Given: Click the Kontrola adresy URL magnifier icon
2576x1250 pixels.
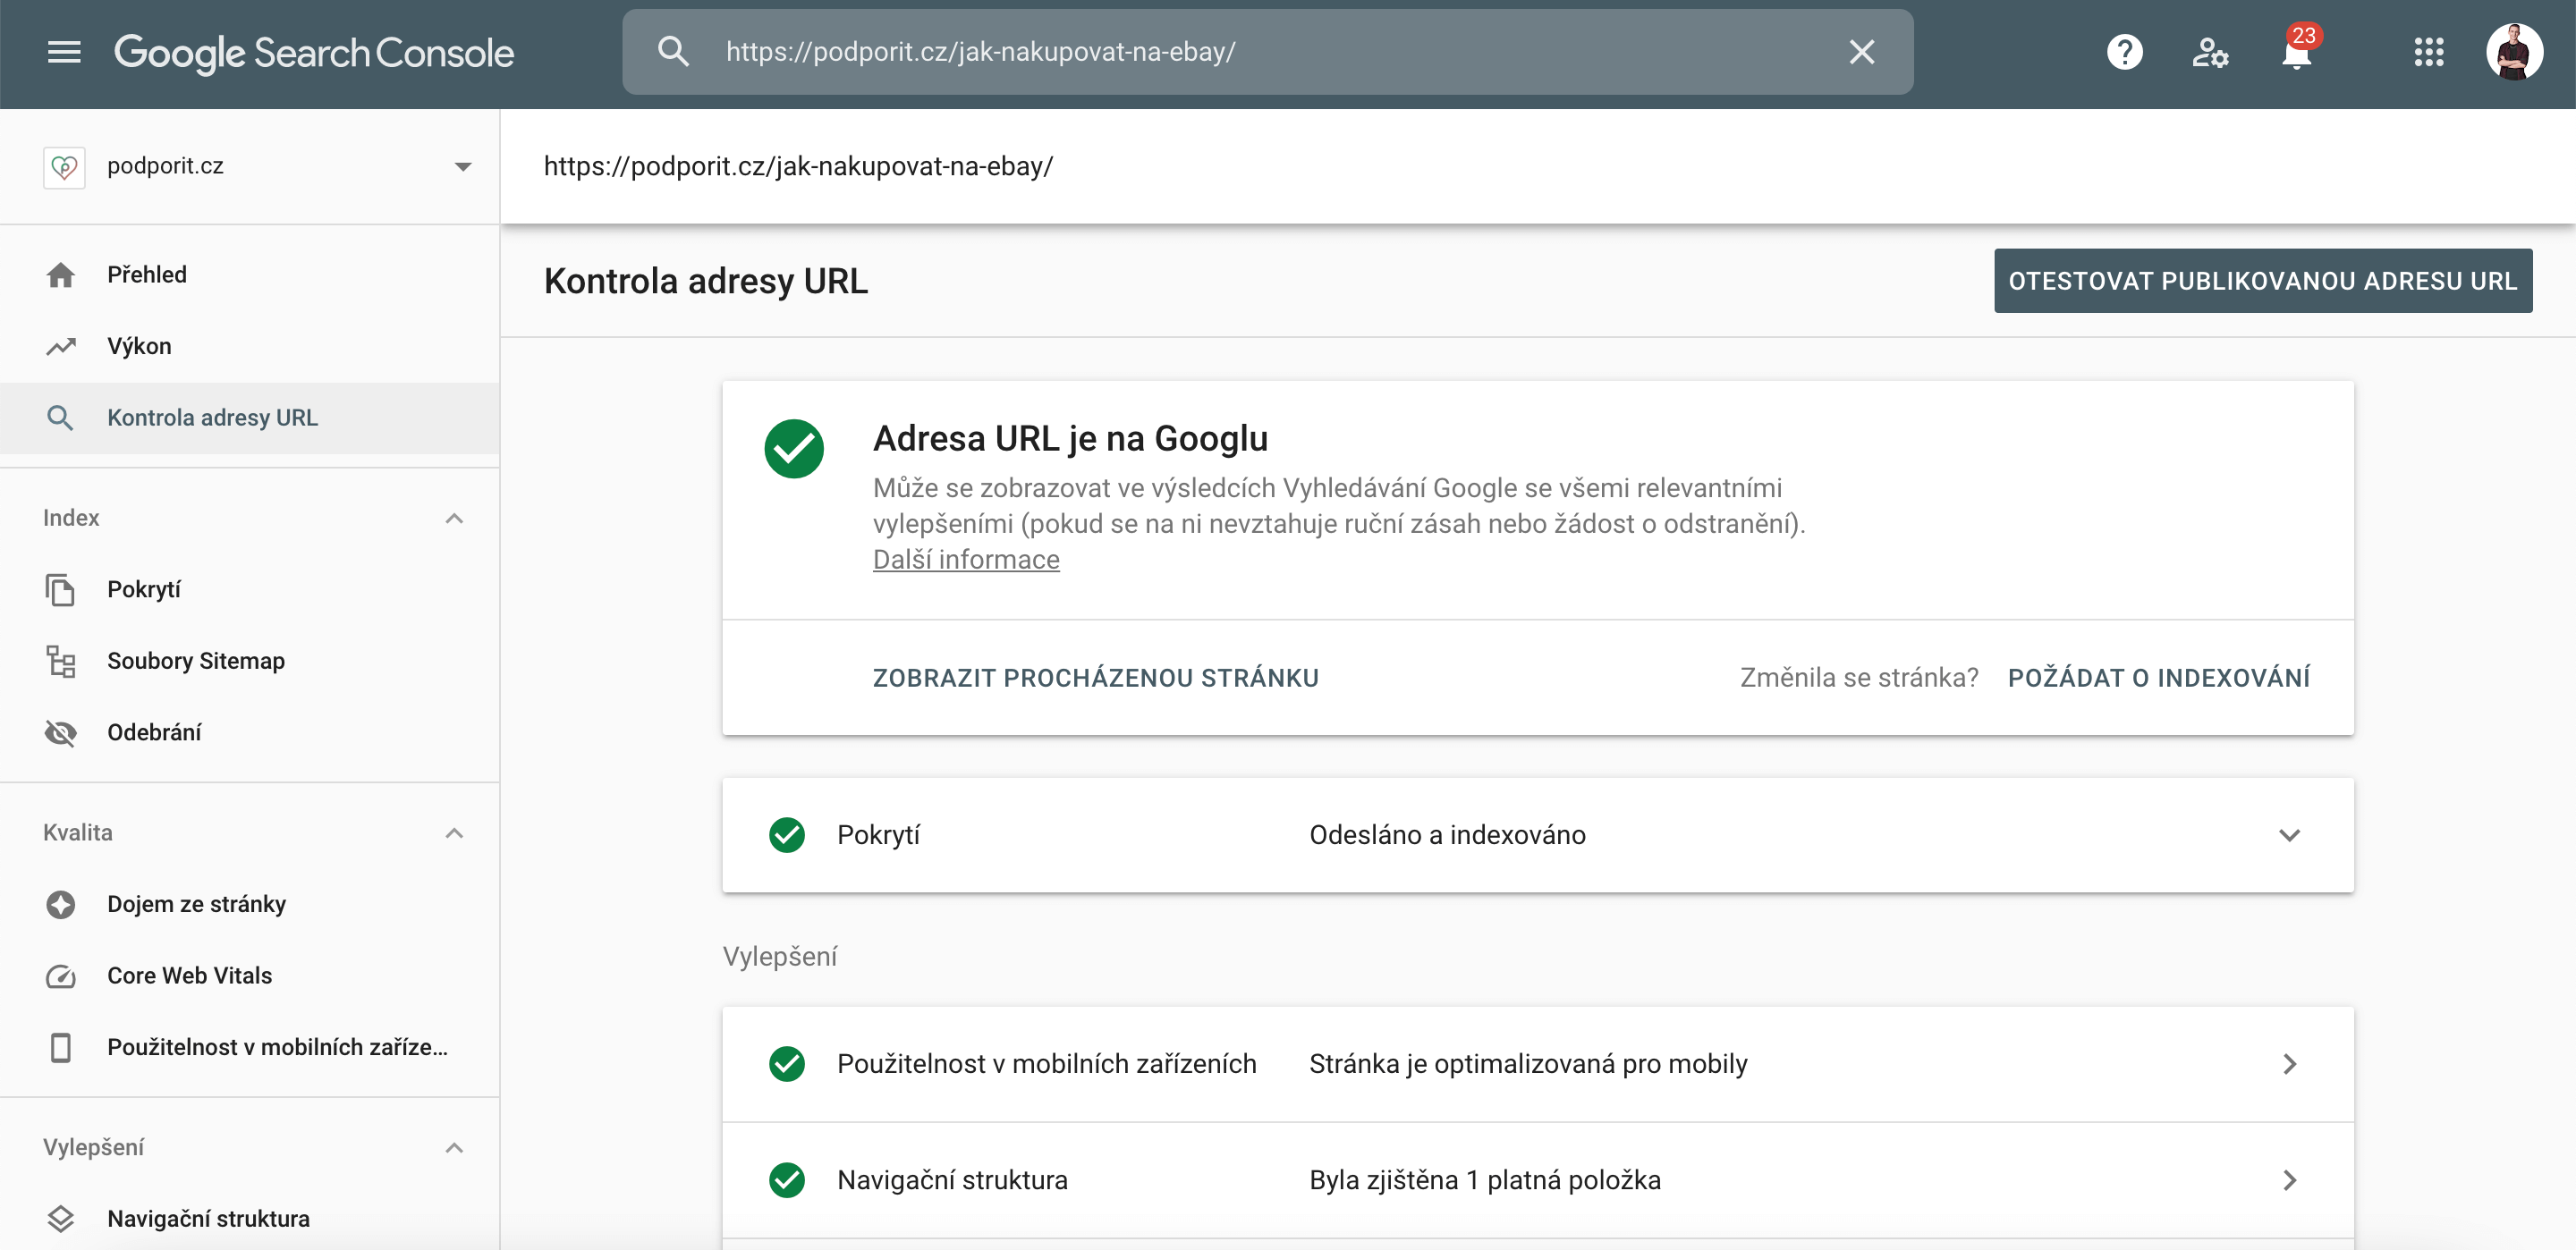Looking at the screenshot, I should coord(61,418).
